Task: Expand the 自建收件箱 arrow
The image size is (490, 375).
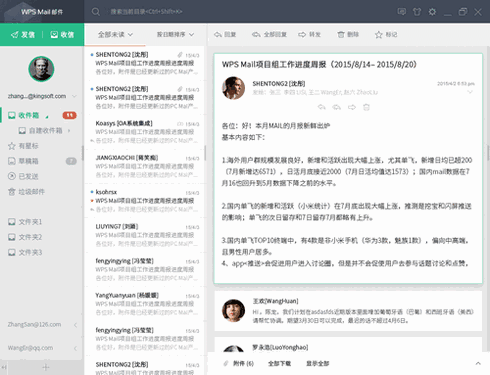Action: pos(69,131)
